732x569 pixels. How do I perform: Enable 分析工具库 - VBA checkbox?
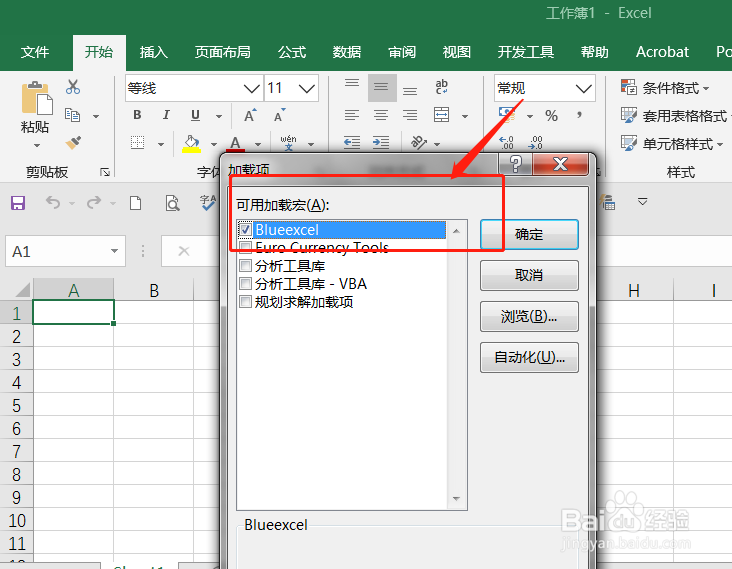246,284
